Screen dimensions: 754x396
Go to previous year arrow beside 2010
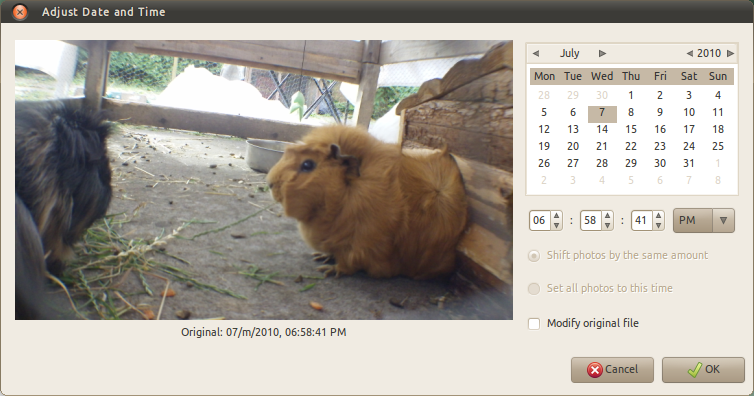[x=690, y=53]
